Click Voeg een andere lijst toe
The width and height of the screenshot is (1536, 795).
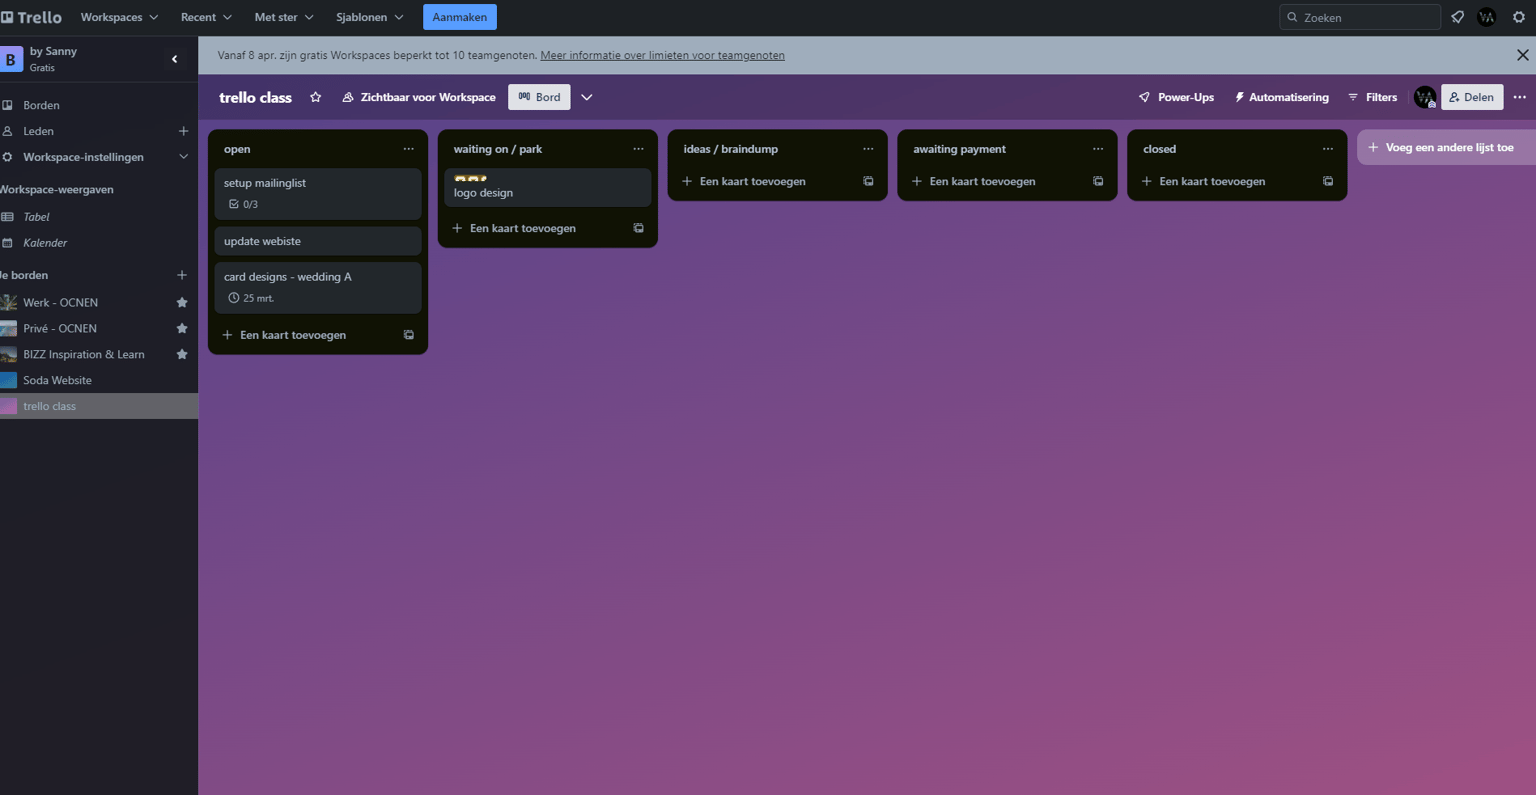[1446, 147]
